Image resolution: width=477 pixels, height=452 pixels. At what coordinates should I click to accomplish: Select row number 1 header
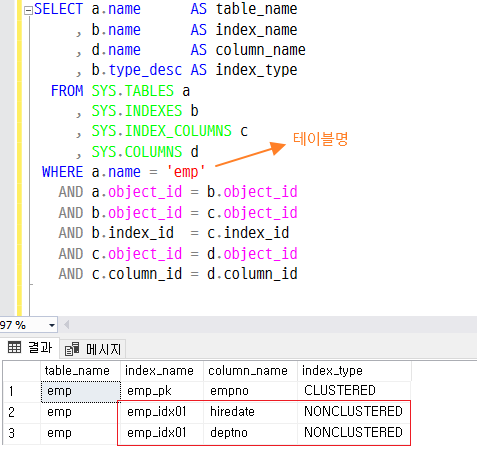click(22, 391)
